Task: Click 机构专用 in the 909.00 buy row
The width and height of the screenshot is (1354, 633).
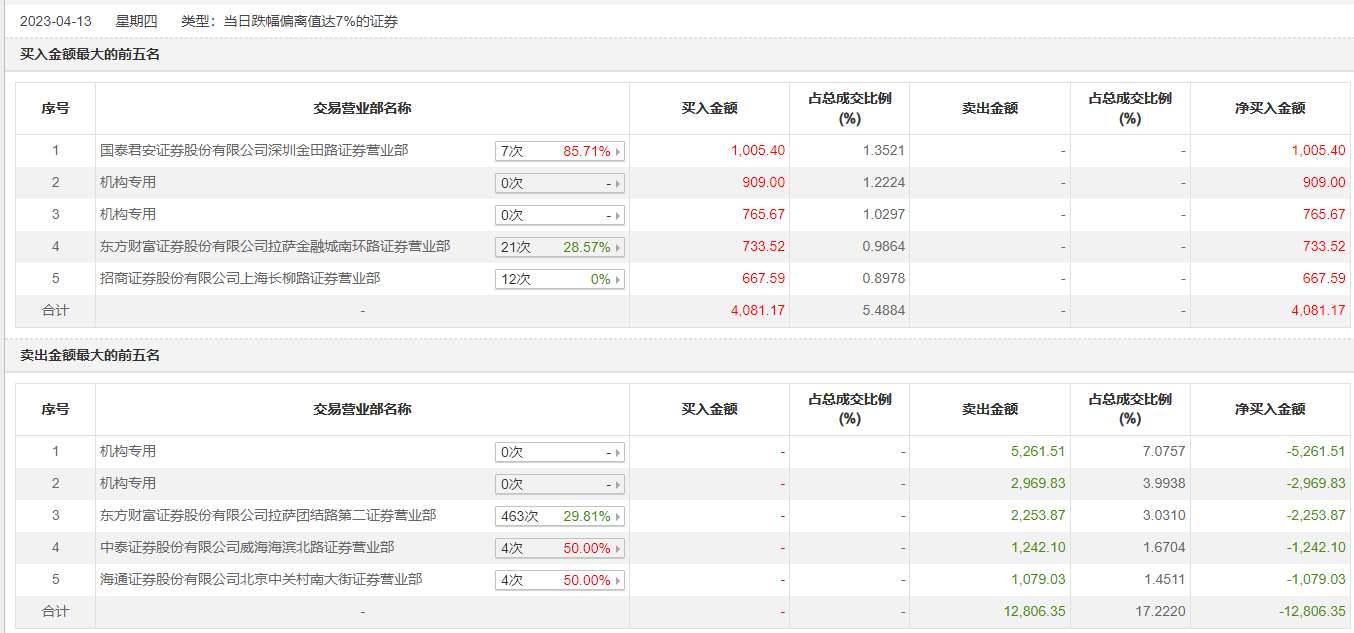Action: tap(128, 183)
